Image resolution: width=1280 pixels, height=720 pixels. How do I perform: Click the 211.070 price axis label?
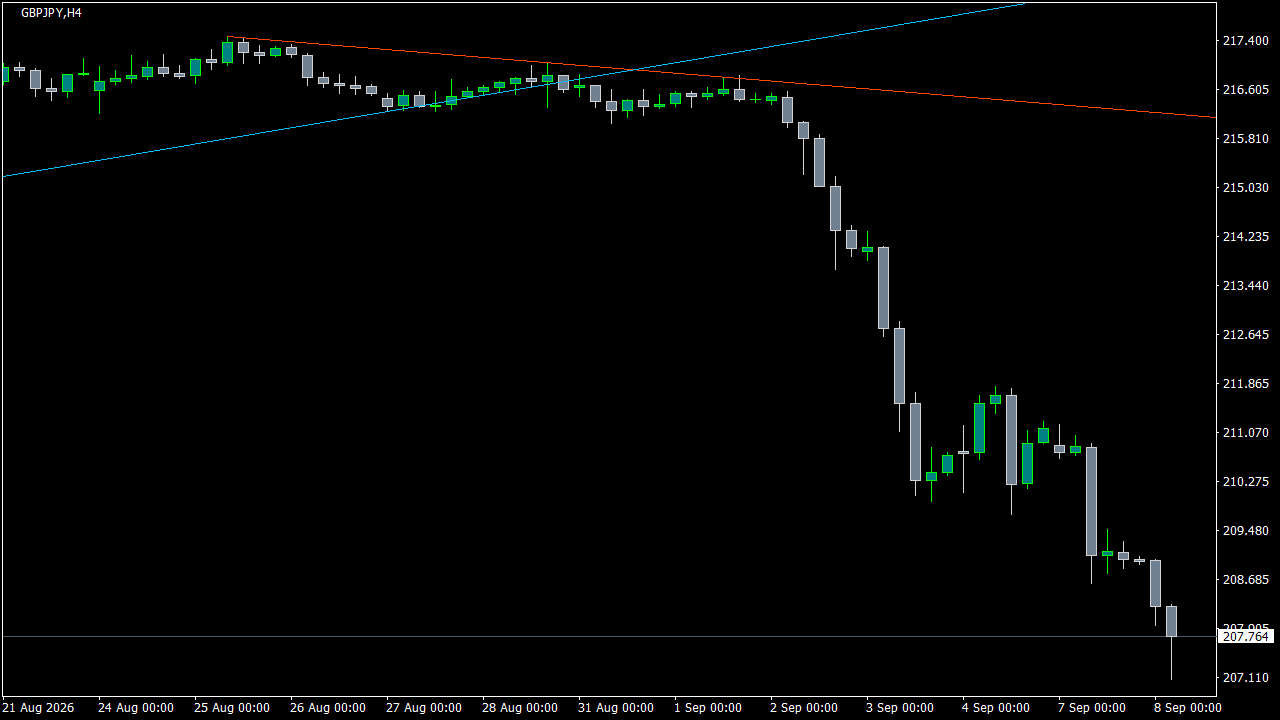click(1246, 433)
